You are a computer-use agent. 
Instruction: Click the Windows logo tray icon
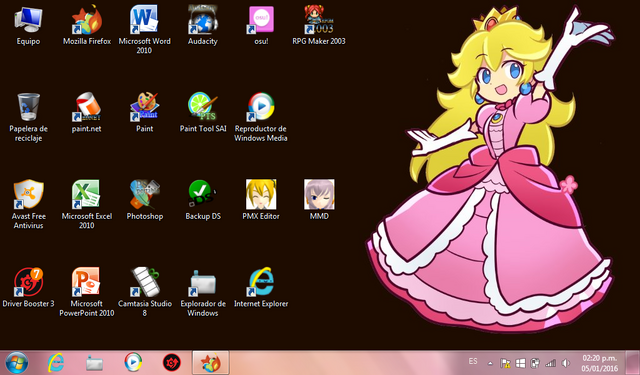(520, 363)
